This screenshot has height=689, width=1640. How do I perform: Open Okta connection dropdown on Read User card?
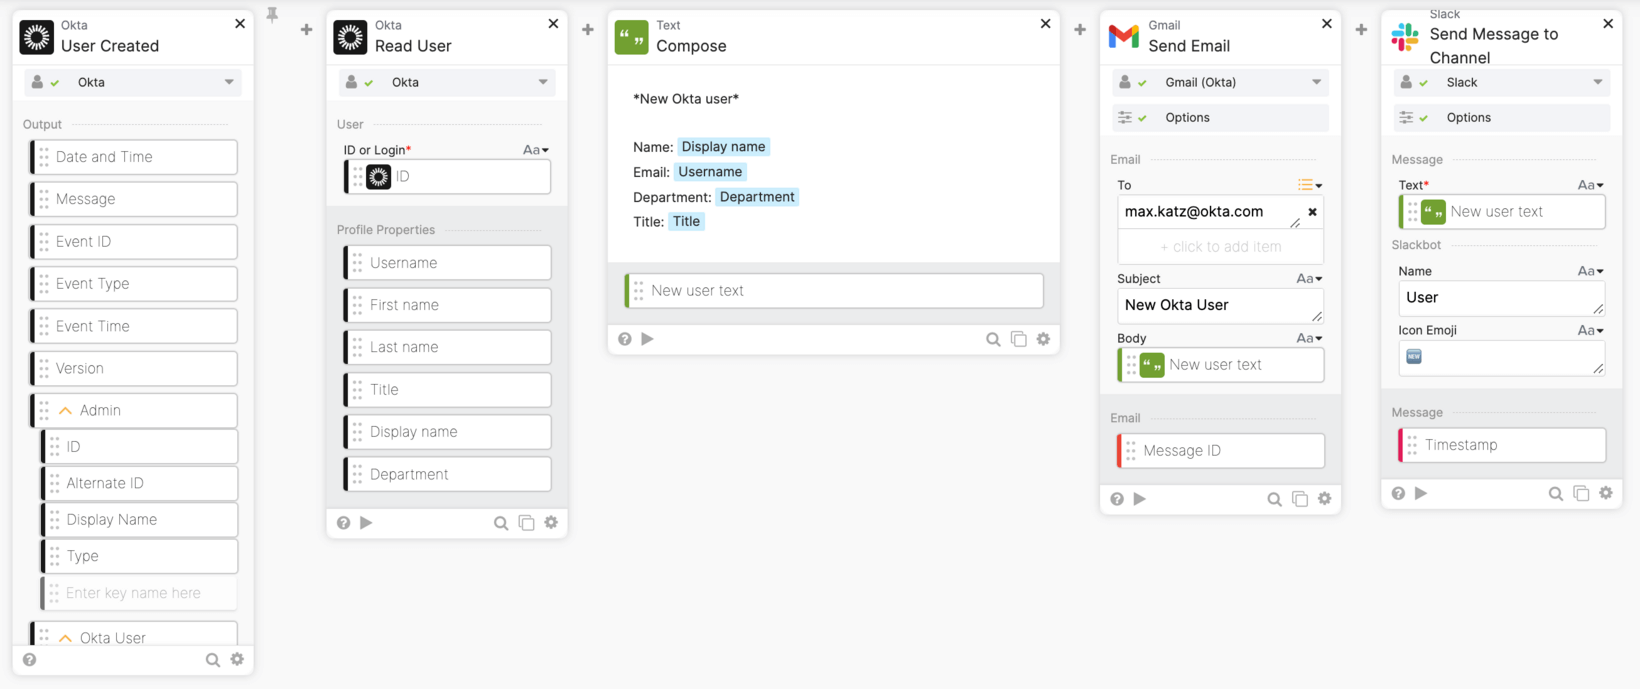447,82
